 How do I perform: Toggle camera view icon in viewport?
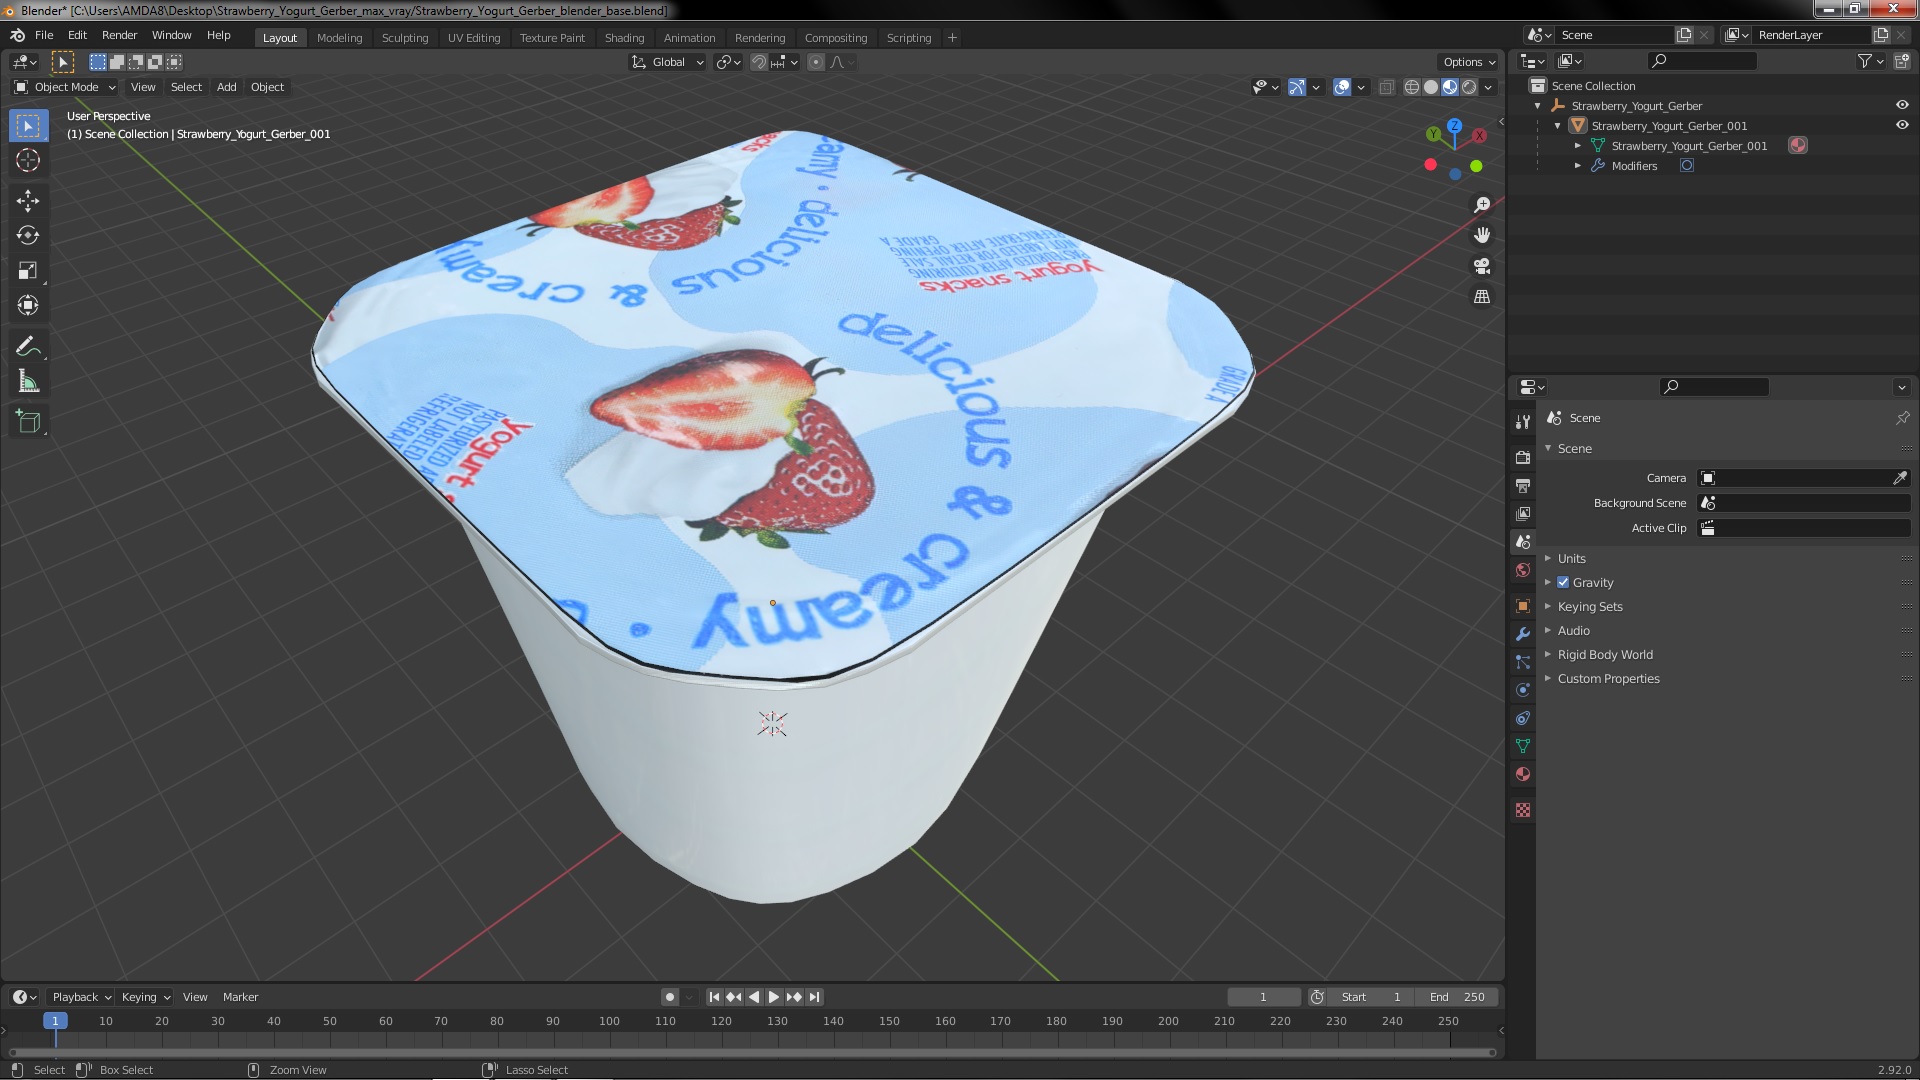pos(1482,266)
